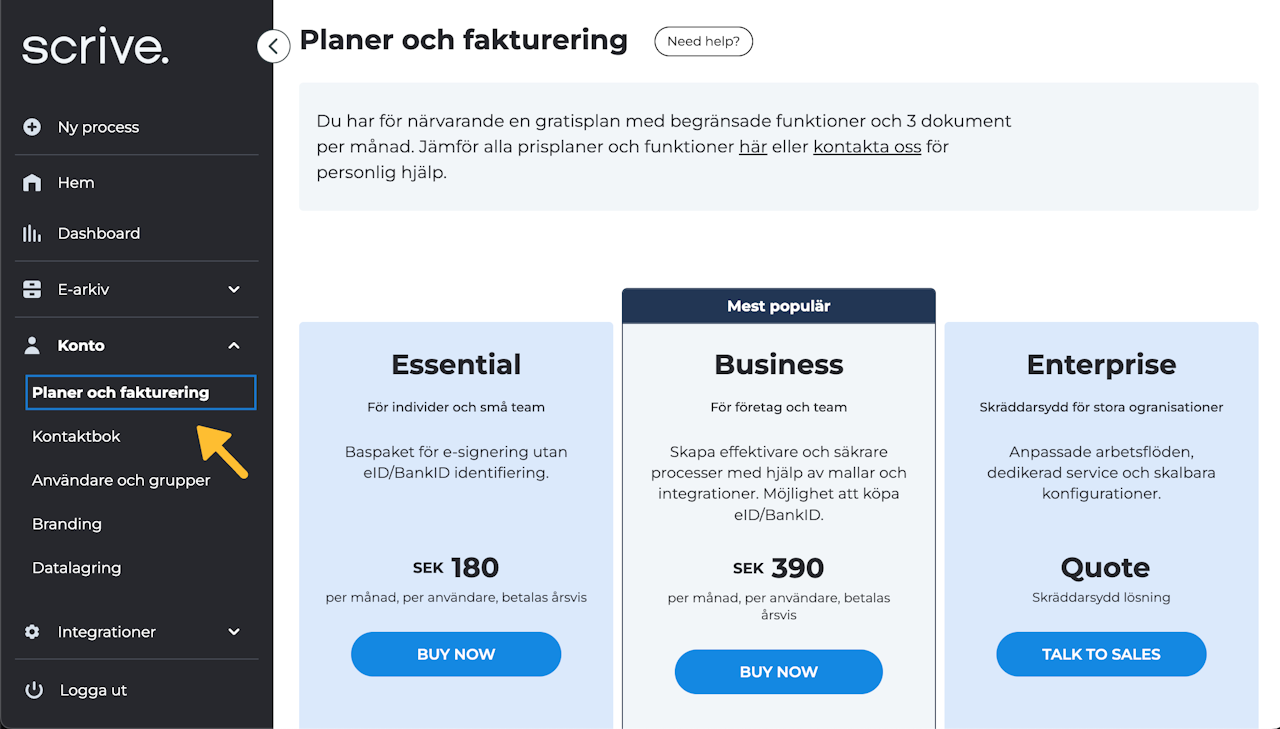Screen dimensions: 1280x729
Task: Expand the E-arkiv section chevron
Action: pyautogui.click(x=234, y=289)
